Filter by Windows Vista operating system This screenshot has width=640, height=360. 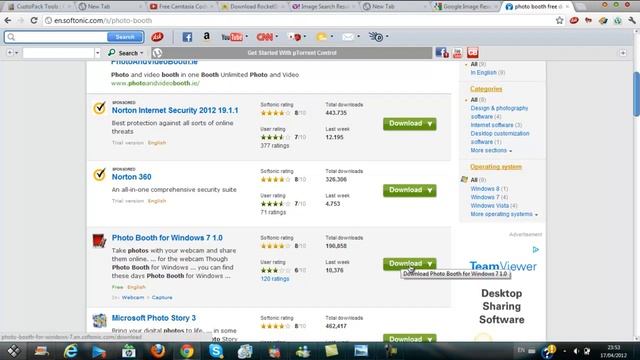[489, 206]
